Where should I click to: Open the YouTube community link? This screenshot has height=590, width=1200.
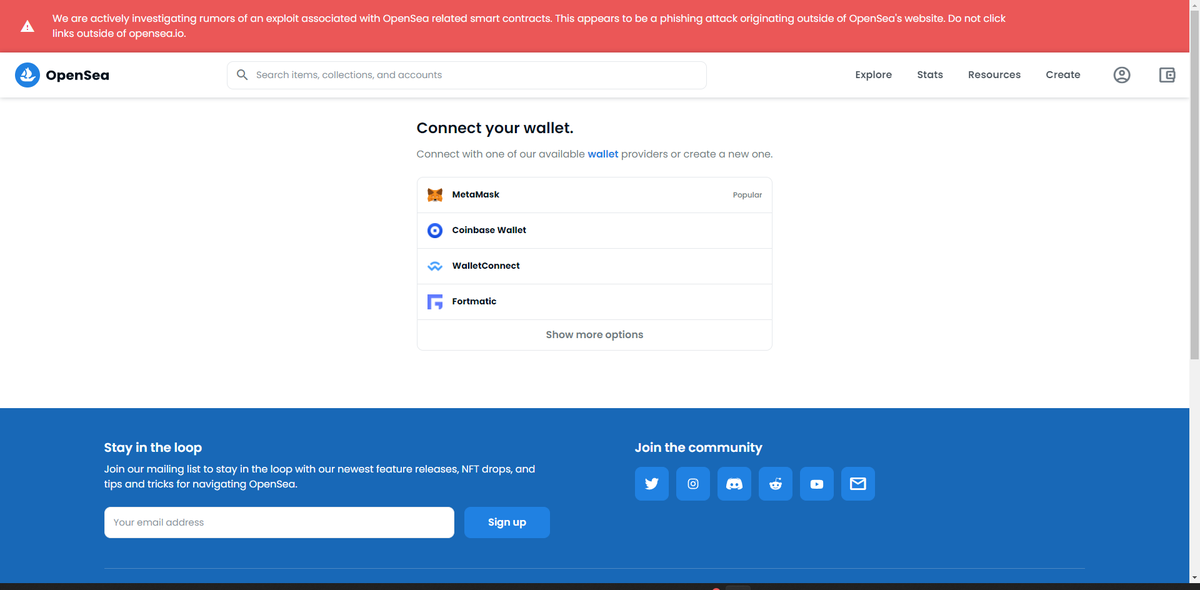(817, 484)
